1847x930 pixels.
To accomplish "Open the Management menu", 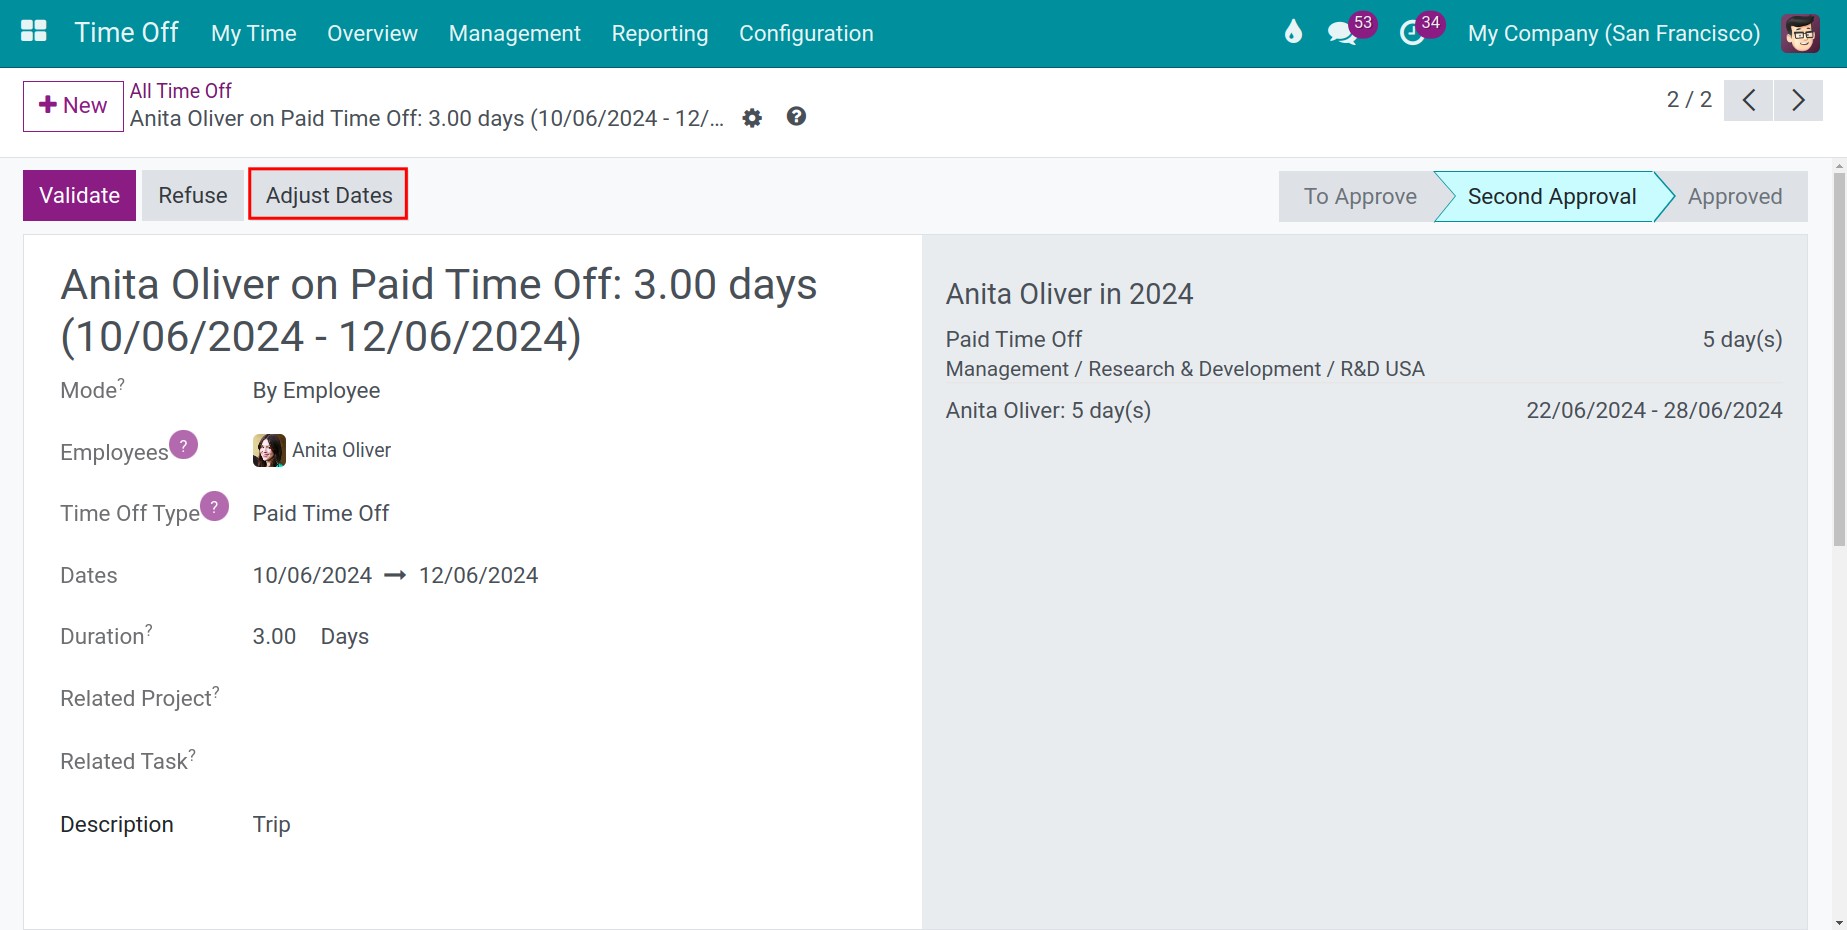I will tap(514, 33).
